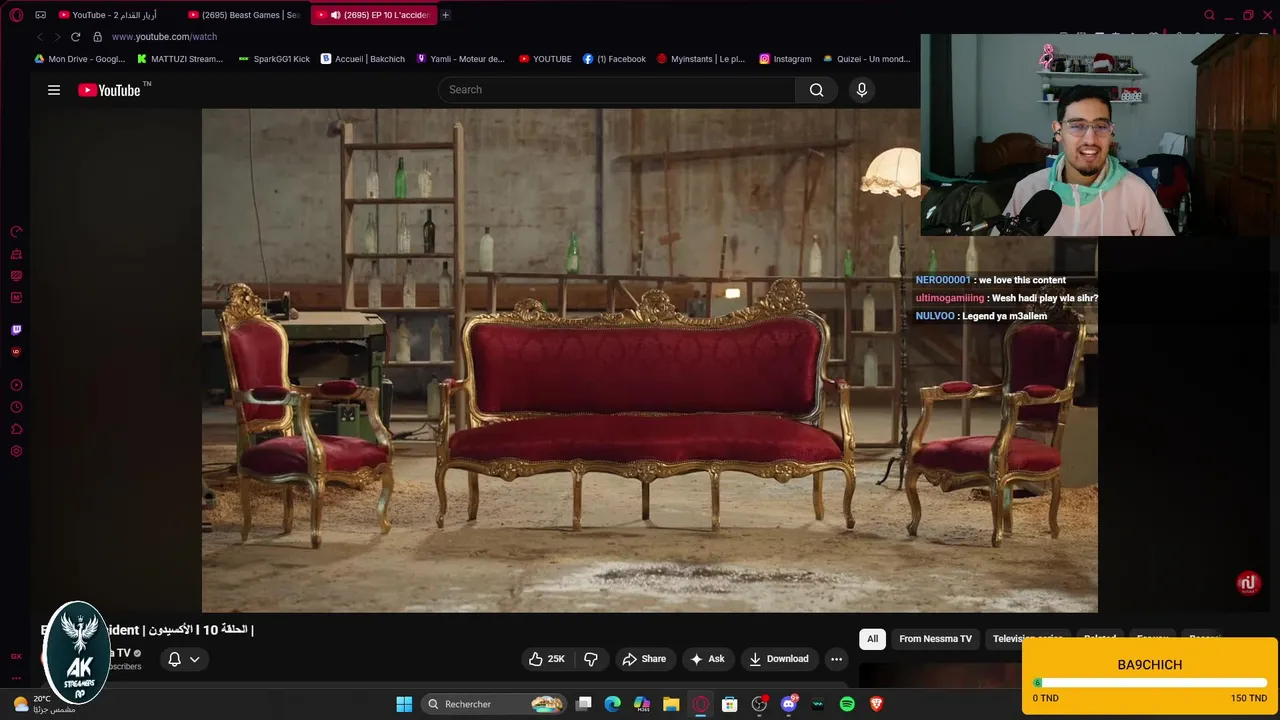
Task: Open Twitch panel in Opera sidebar
Action: 16,329
